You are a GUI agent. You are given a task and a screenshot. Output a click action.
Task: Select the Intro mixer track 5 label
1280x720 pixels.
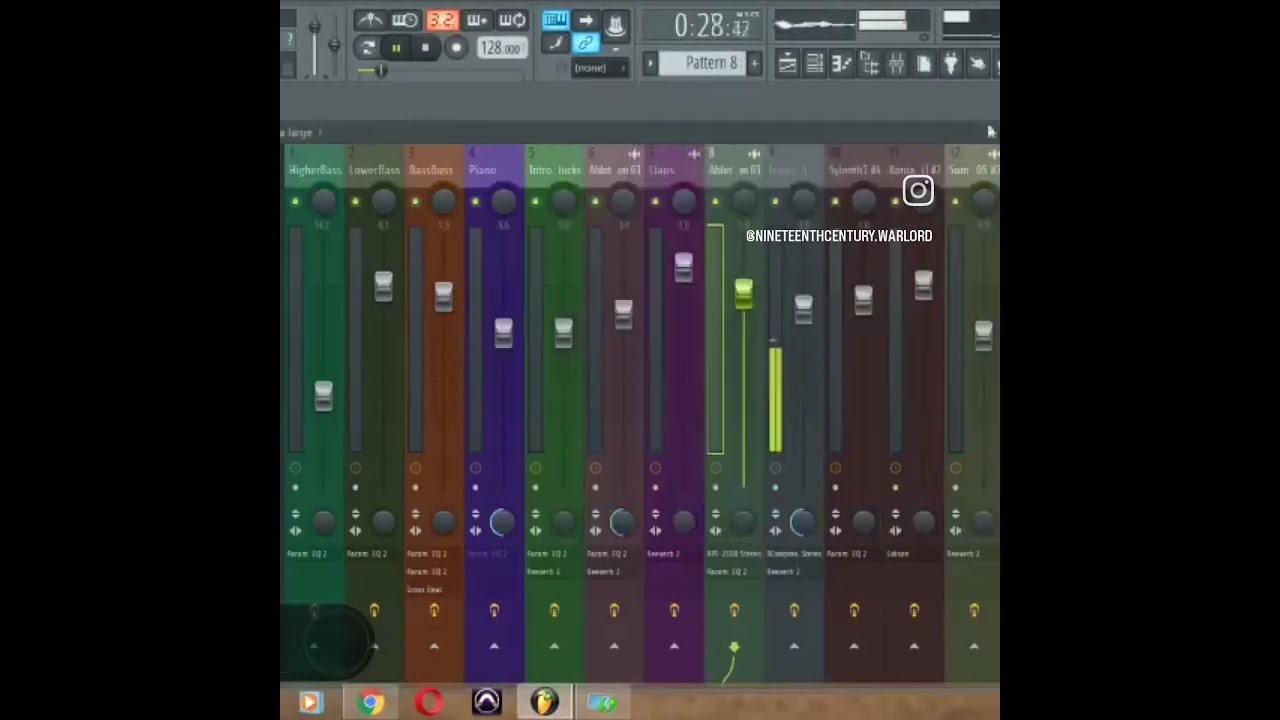[x=554, y=170]
